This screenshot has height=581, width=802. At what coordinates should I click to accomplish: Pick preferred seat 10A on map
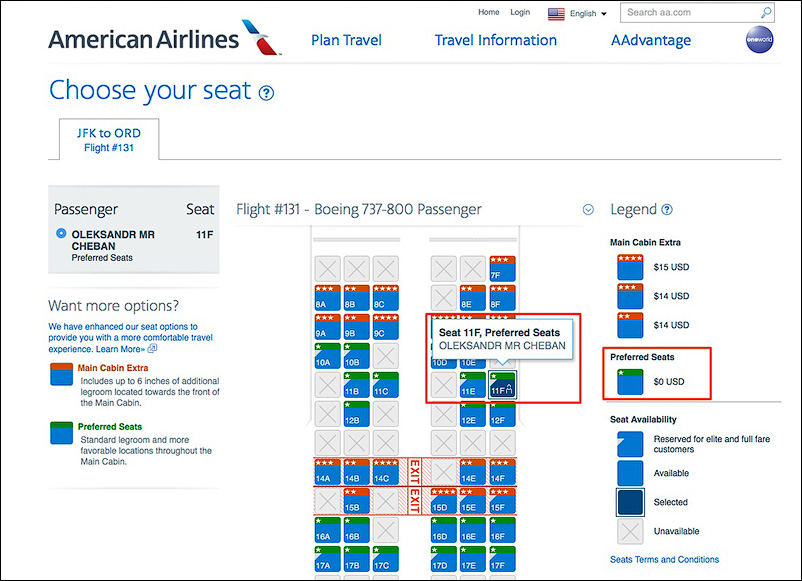(x=327, y=356)
